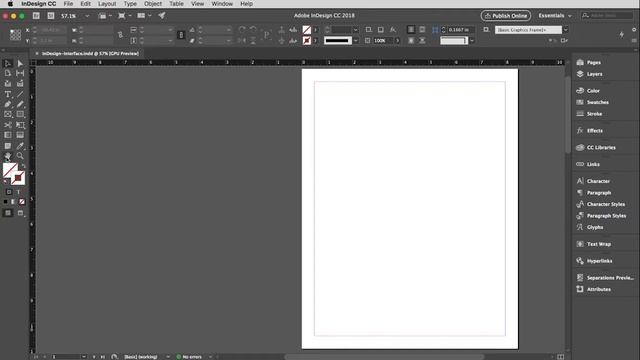
Task: Click the Fill color box in toolbox
Action: coord(10,170)
